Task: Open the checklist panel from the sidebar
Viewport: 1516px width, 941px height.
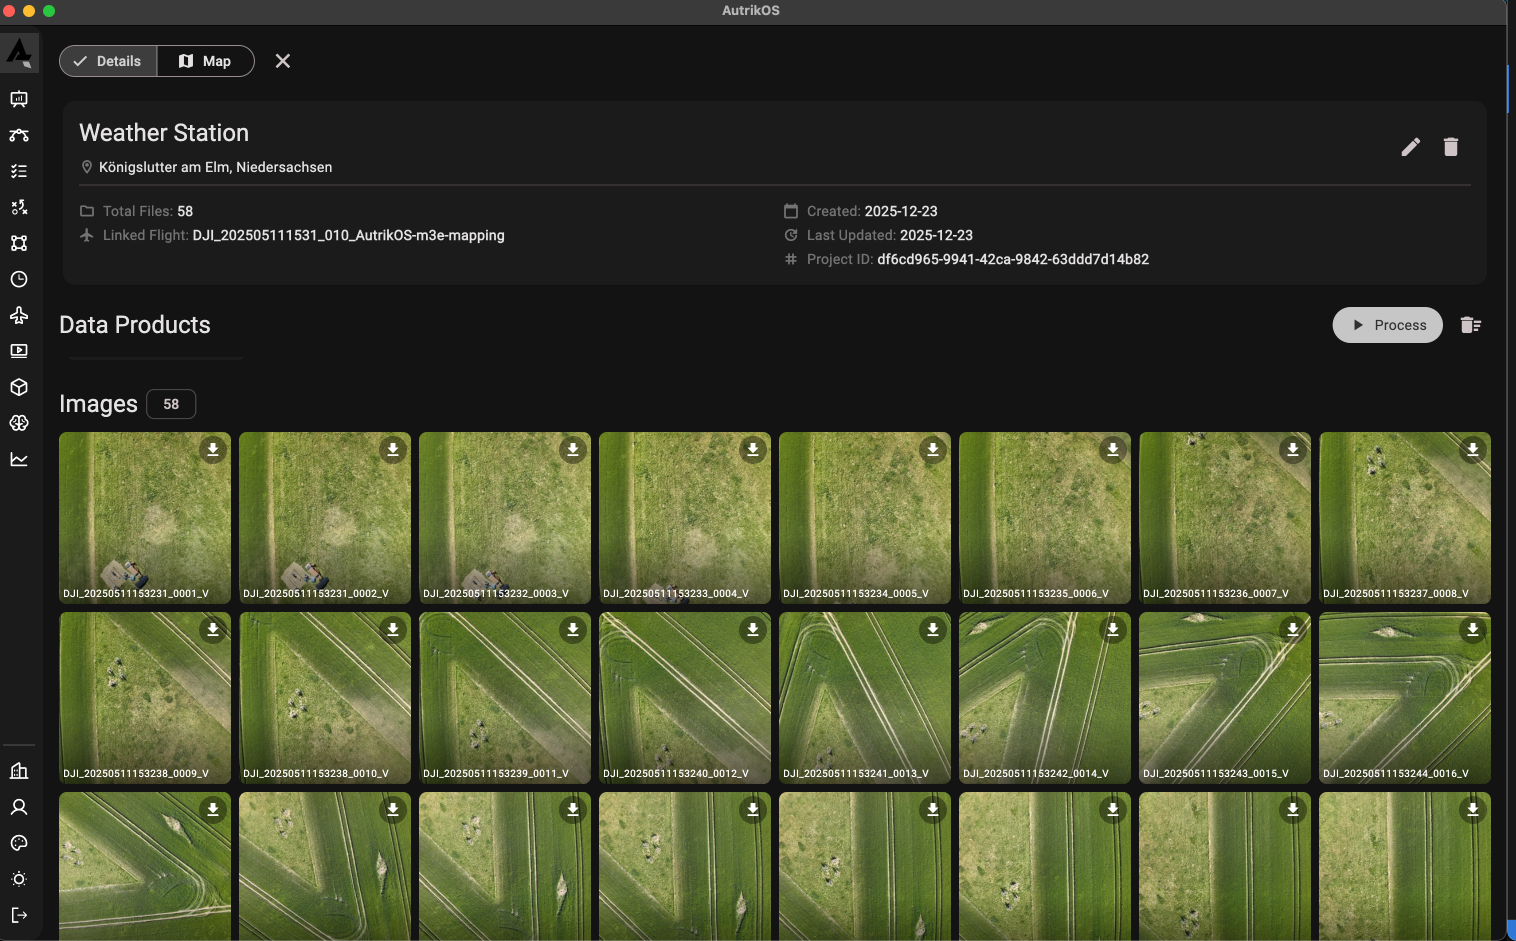Action: (x=19, y=171)
